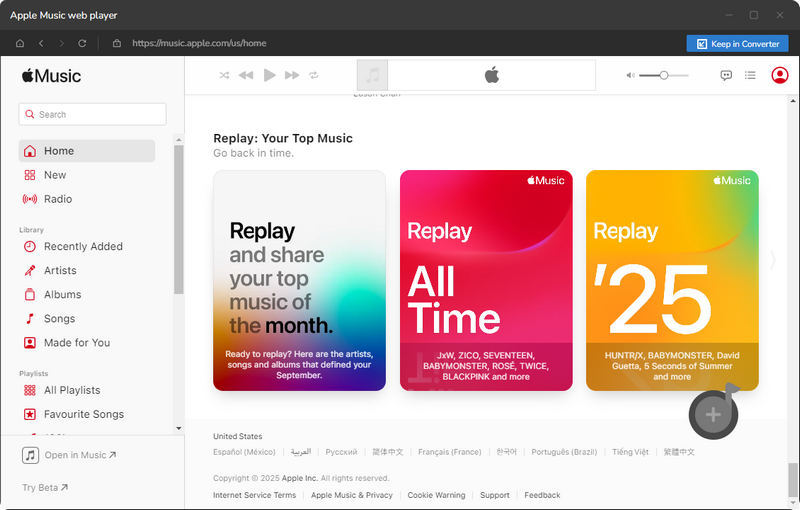This screenshot has width=800, height=510.
Task: Click the Artists microphone icon
Action: point(30,270)
